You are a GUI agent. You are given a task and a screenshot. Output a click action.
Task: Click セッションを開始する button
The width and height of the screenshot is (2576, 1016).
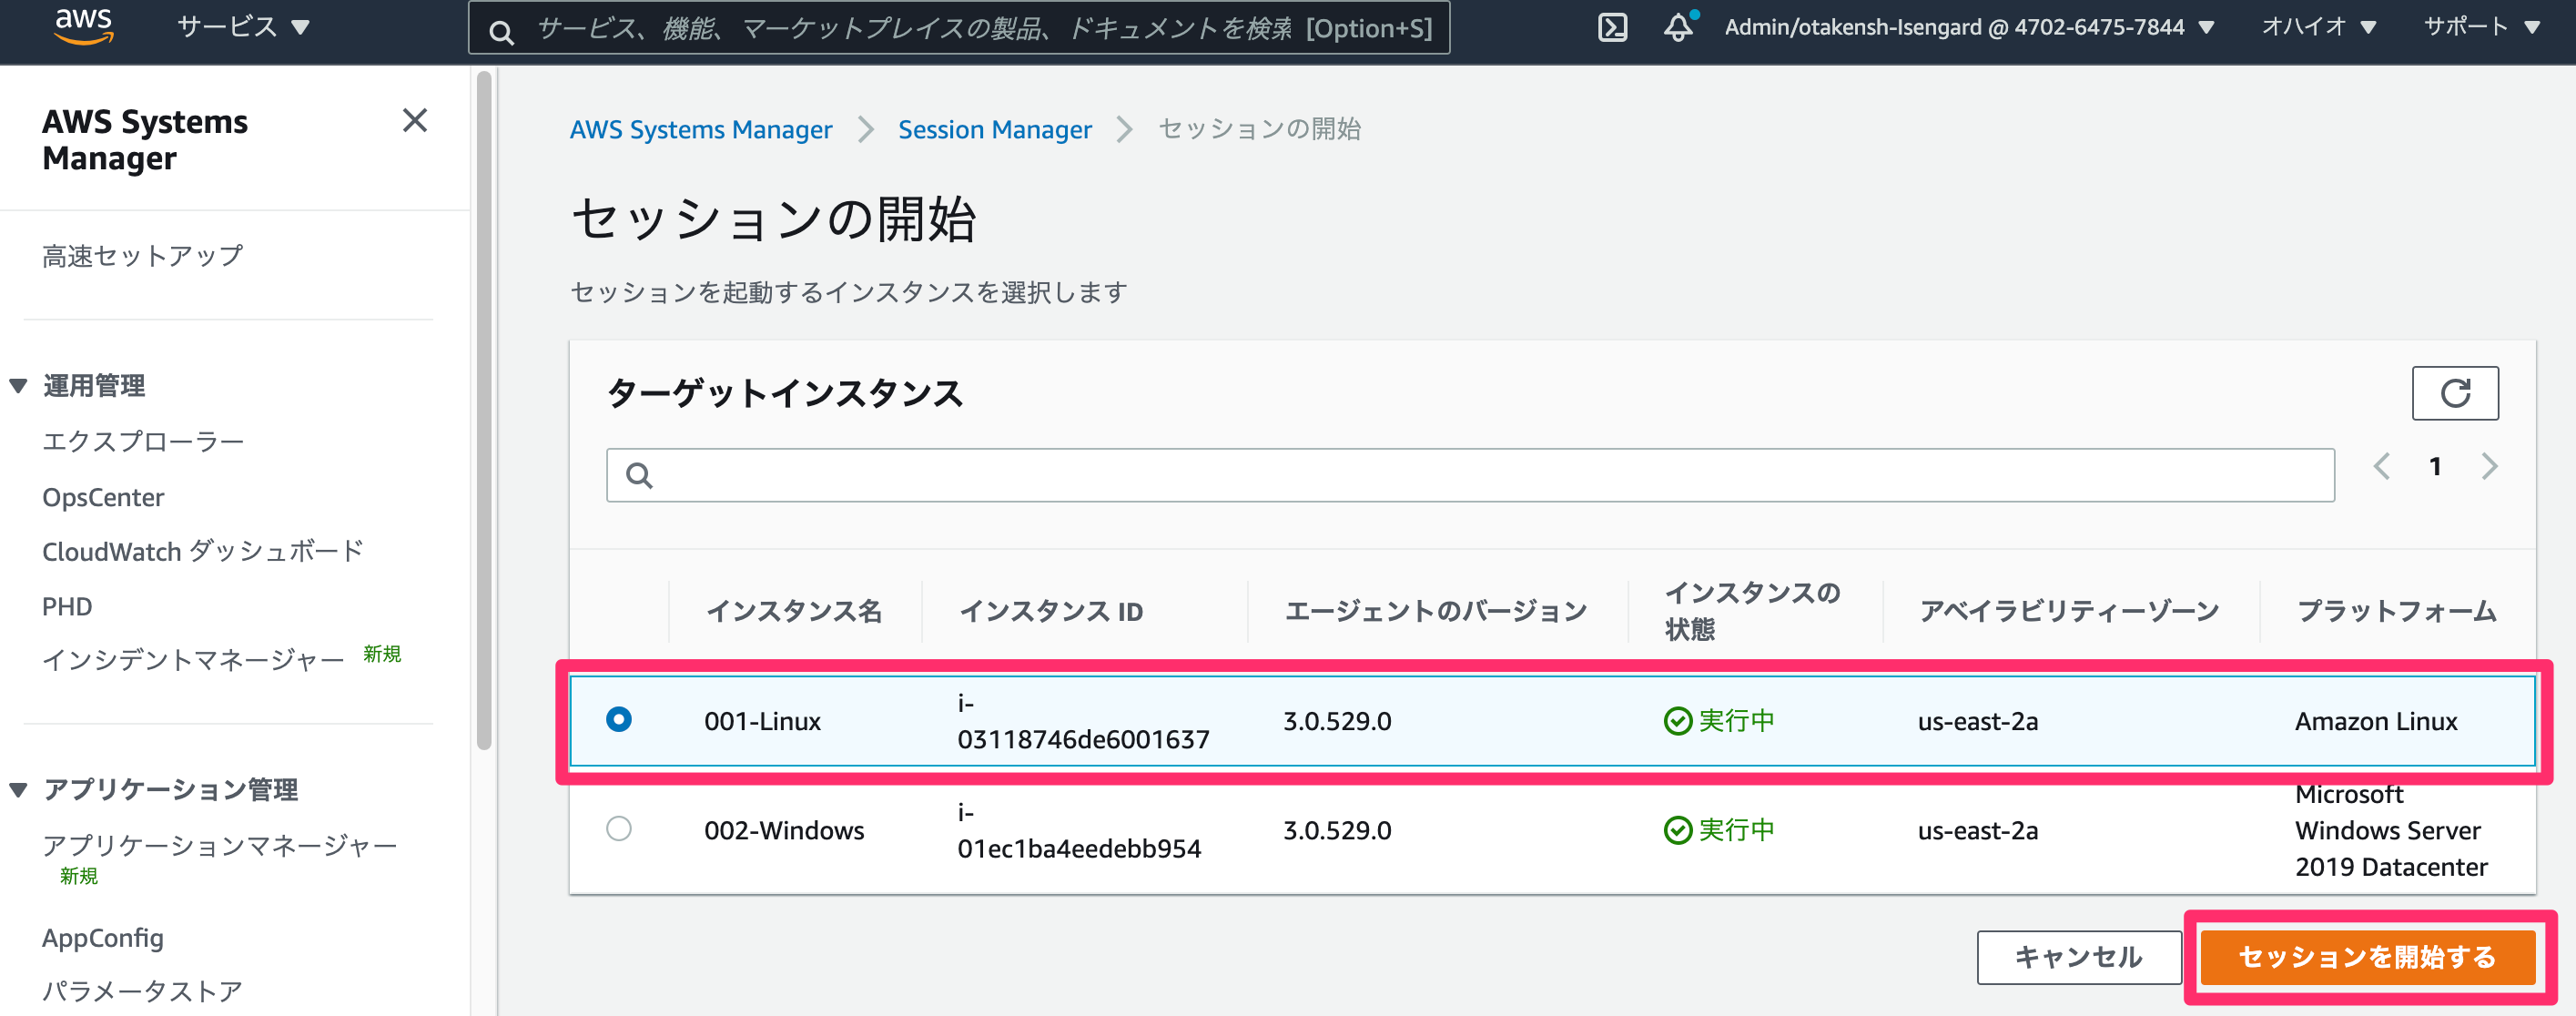[2367, 957]
